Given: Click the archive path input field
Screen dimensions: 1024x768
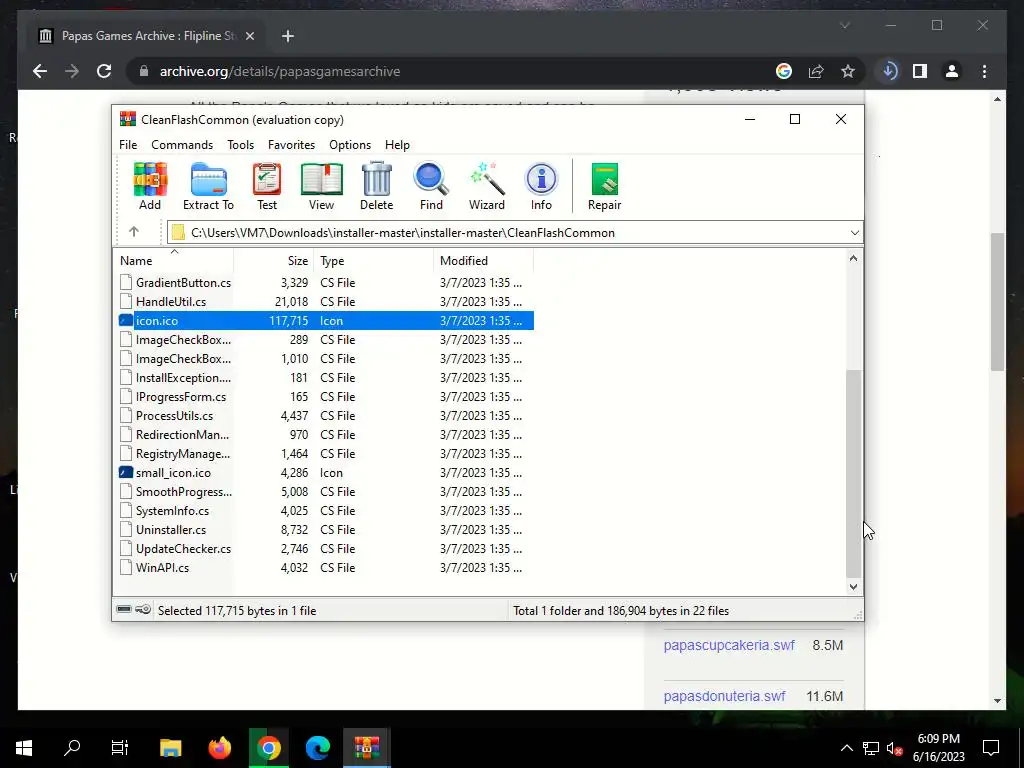Looking at the screenshot, I should pos(515,232).
